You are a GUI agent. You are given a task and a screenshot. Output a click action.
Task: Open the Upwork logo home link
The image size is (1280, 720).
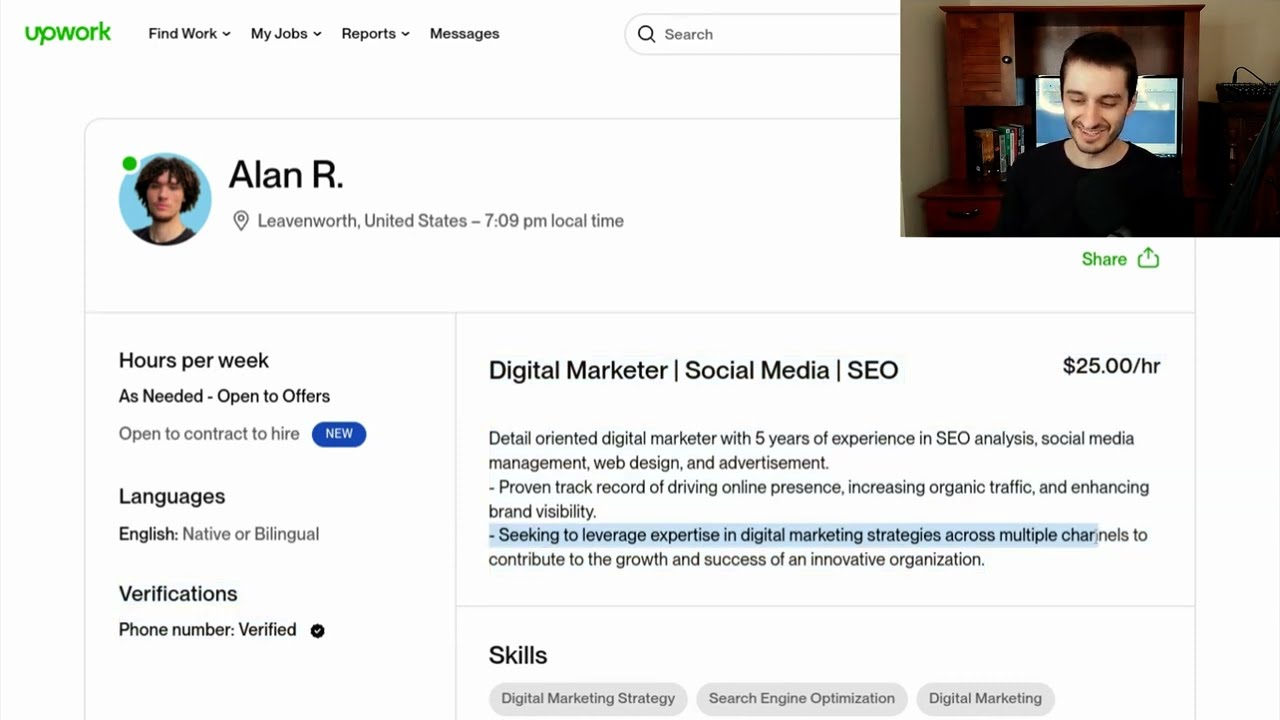pos(68,33)
